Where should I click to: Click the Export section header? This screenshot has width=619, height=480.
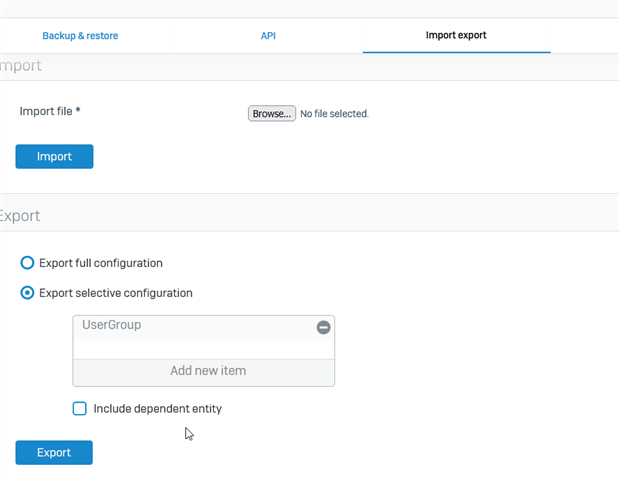pyautogui.click(x=20, y=216)
